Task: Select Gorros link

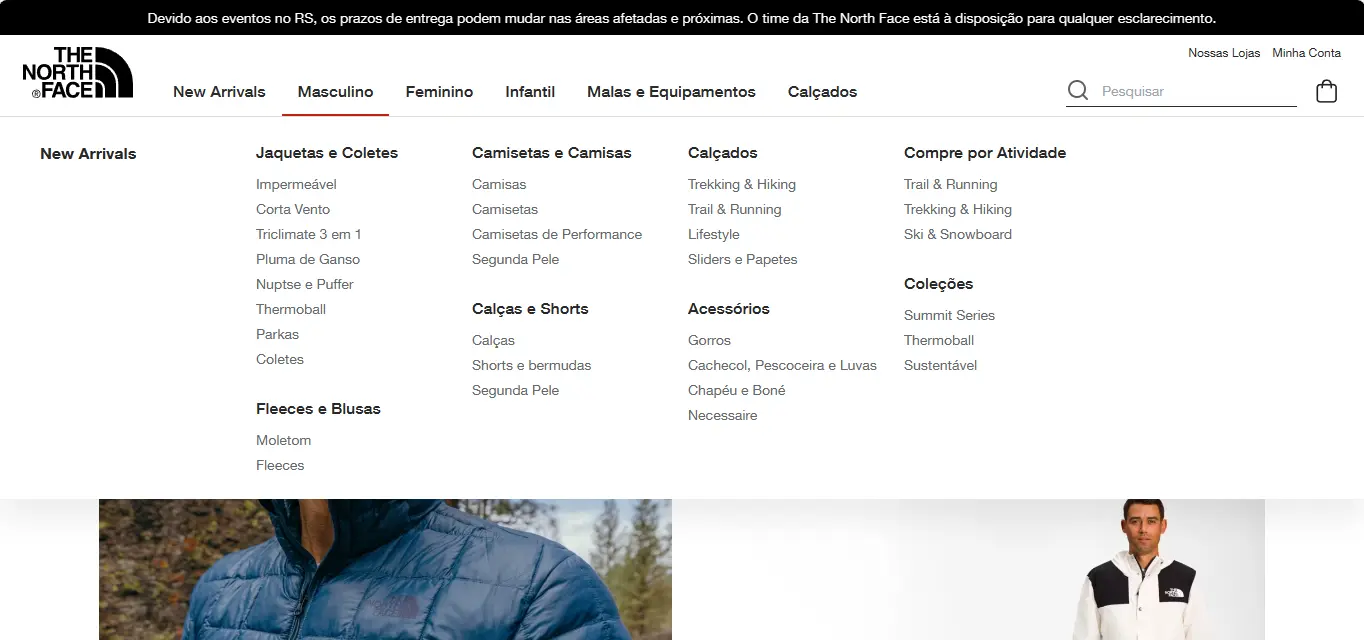Action: coord(709,340)
